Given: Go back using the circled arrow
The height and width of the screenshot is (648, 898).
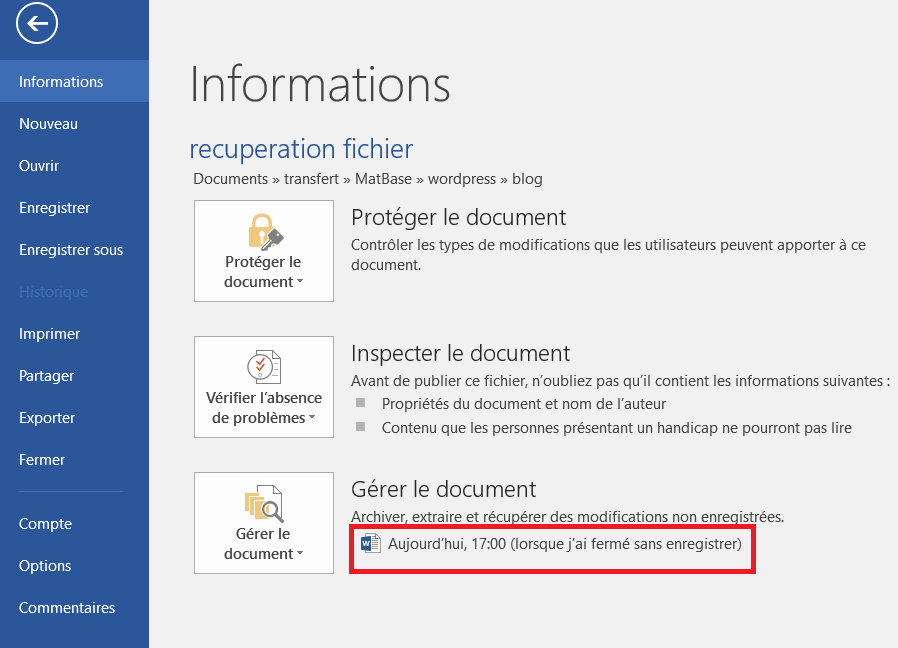Looking at the screenshot, I should pos(37,23).
